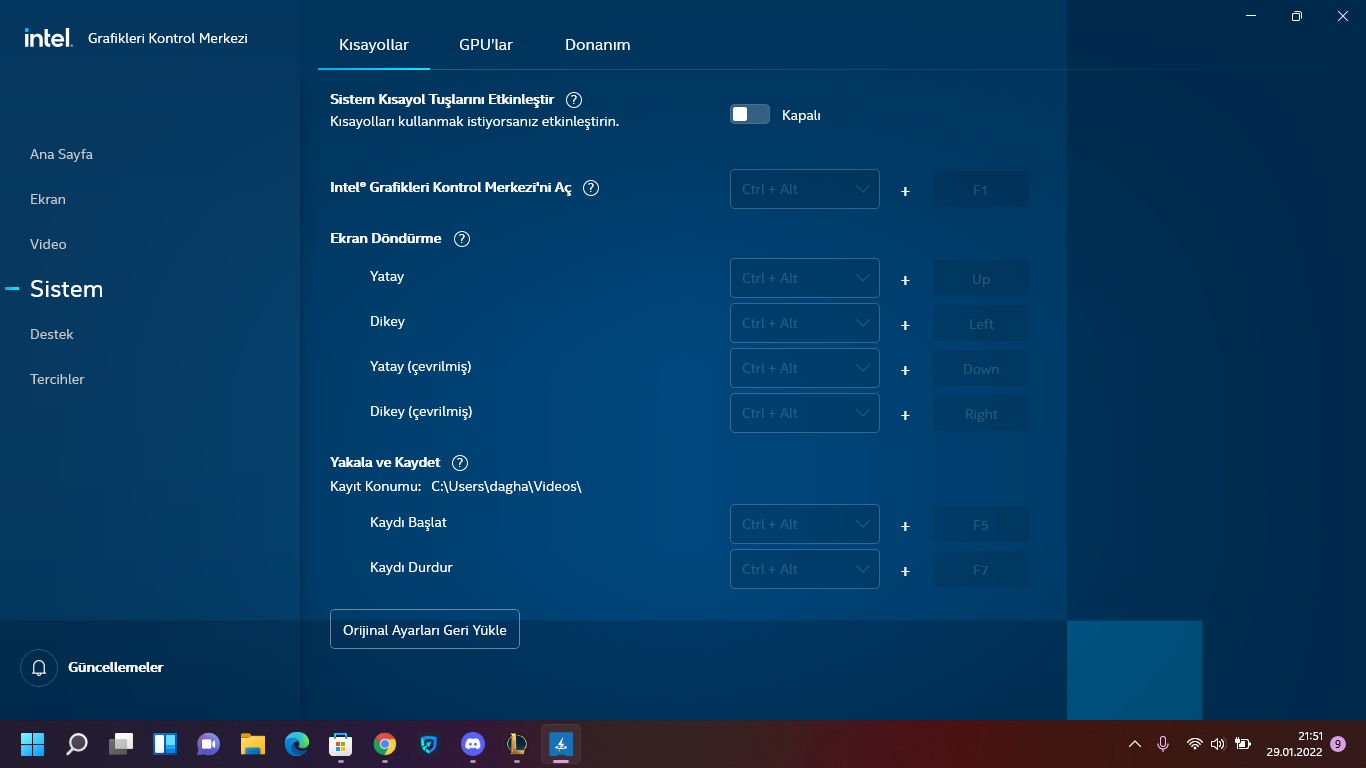Open the notification center badge
This screenshot has height=768, width=1366.
coord(1338,744)
